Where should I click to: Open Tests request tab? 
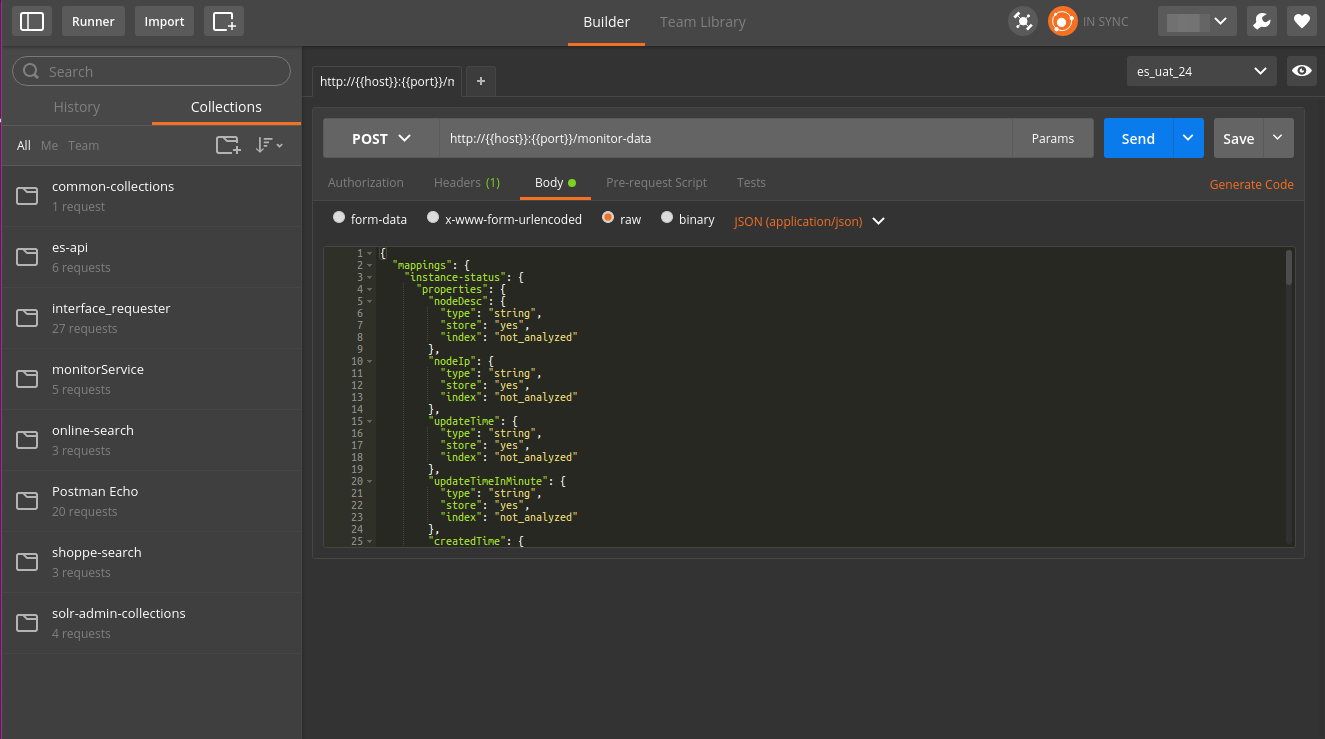(x=751, y=183)
